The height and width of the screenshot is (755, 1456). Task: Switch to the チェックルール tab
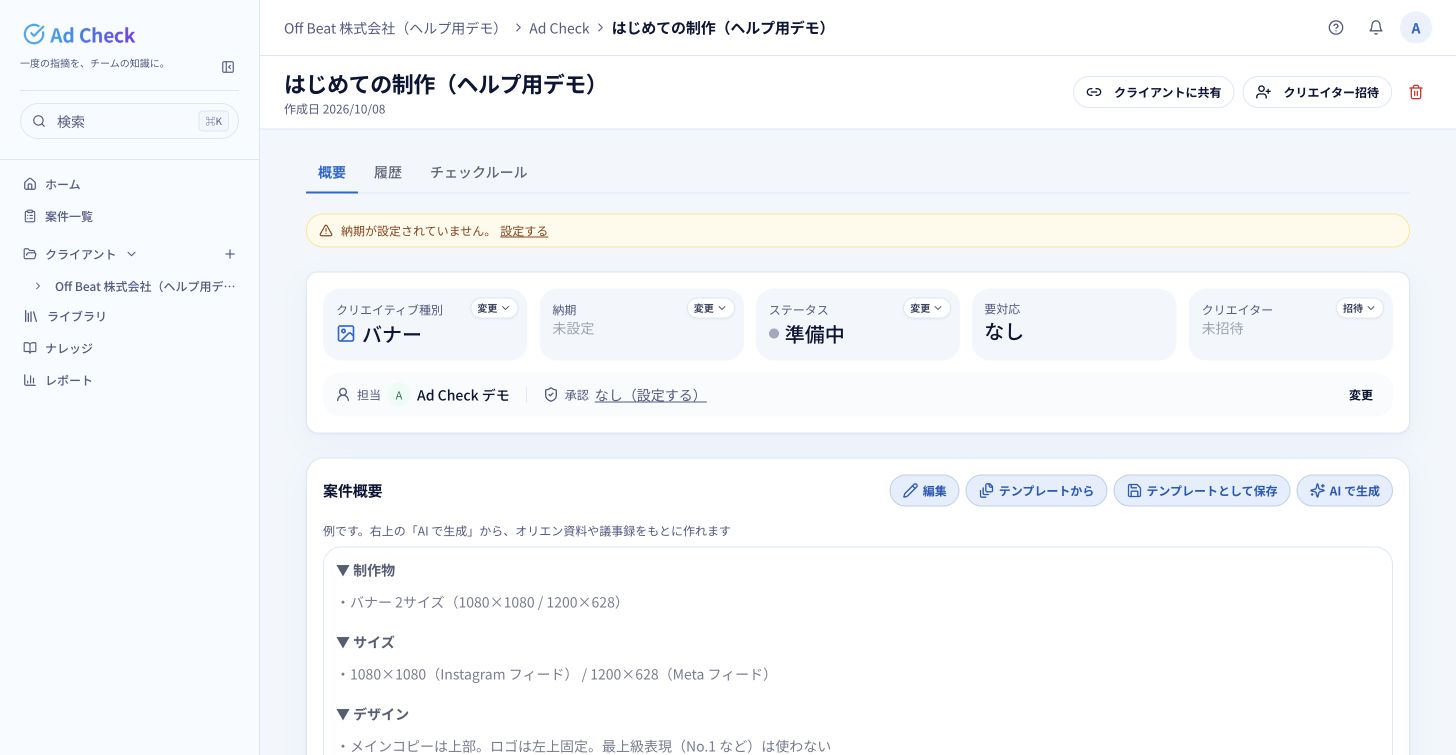479,172
